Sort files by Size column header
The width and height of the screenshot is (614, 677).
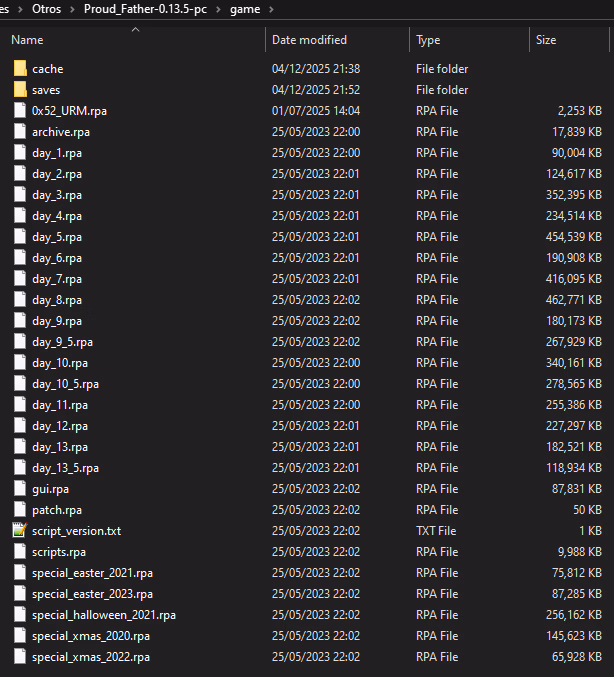[546, 40]
